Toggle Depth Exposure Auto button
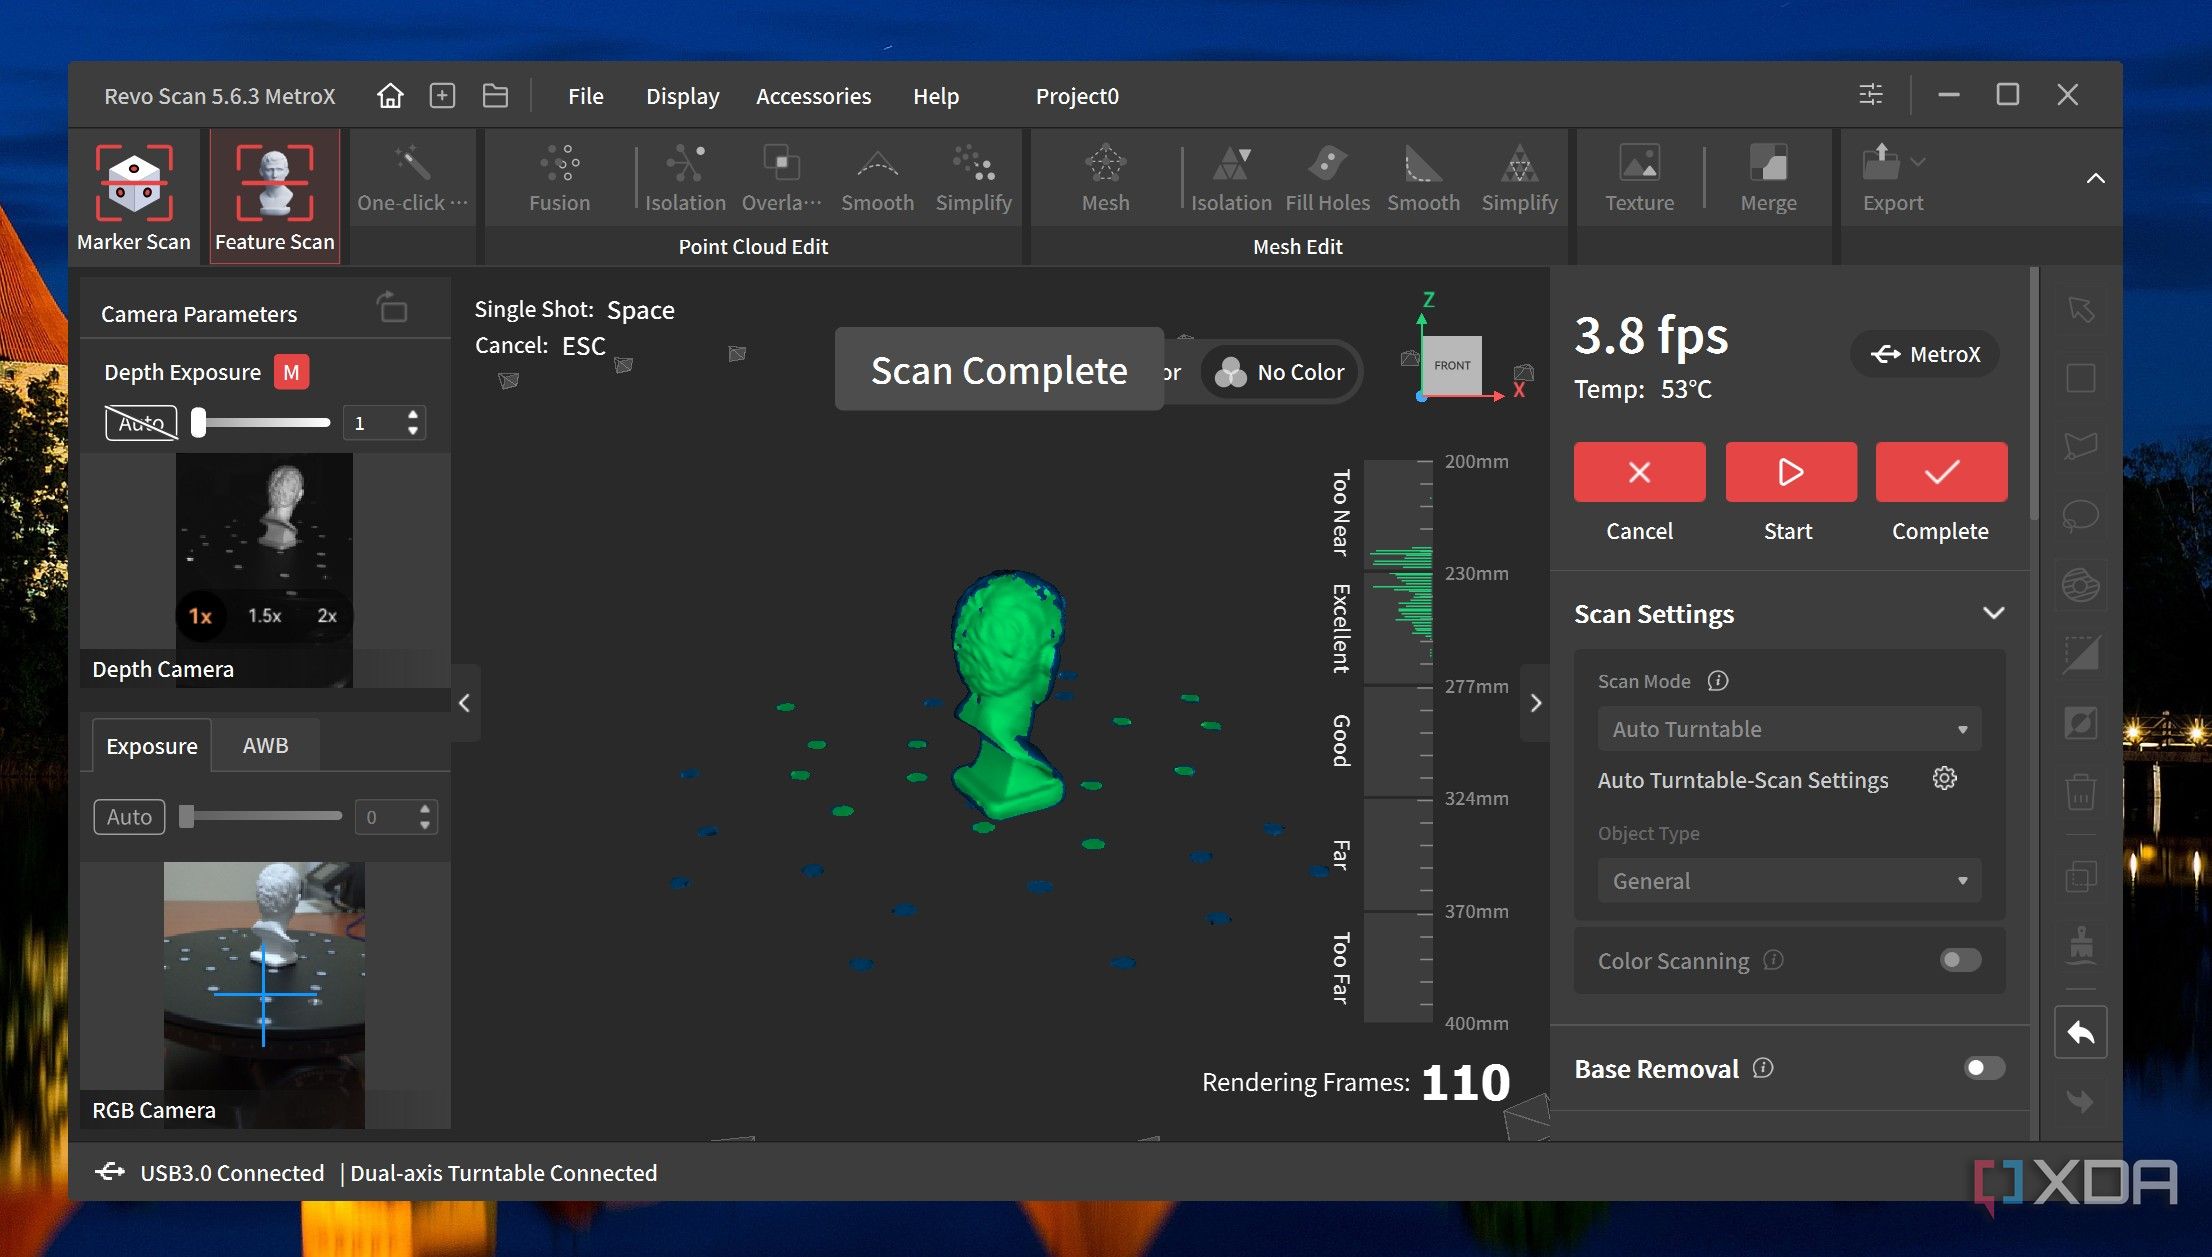Screen dimensions: 2212x1257 pos(141,423)
